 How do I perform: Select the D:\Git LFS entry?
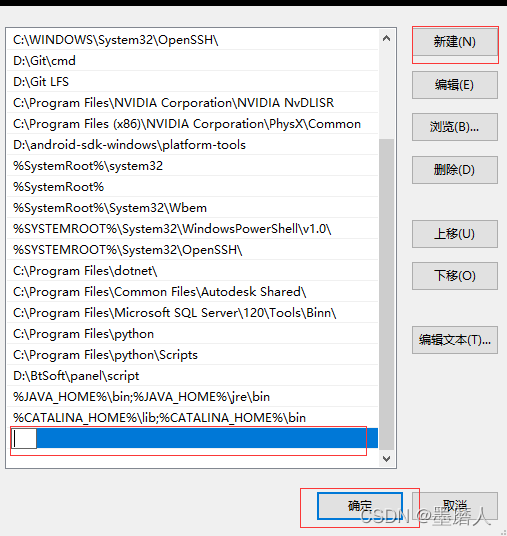[192, 82]
